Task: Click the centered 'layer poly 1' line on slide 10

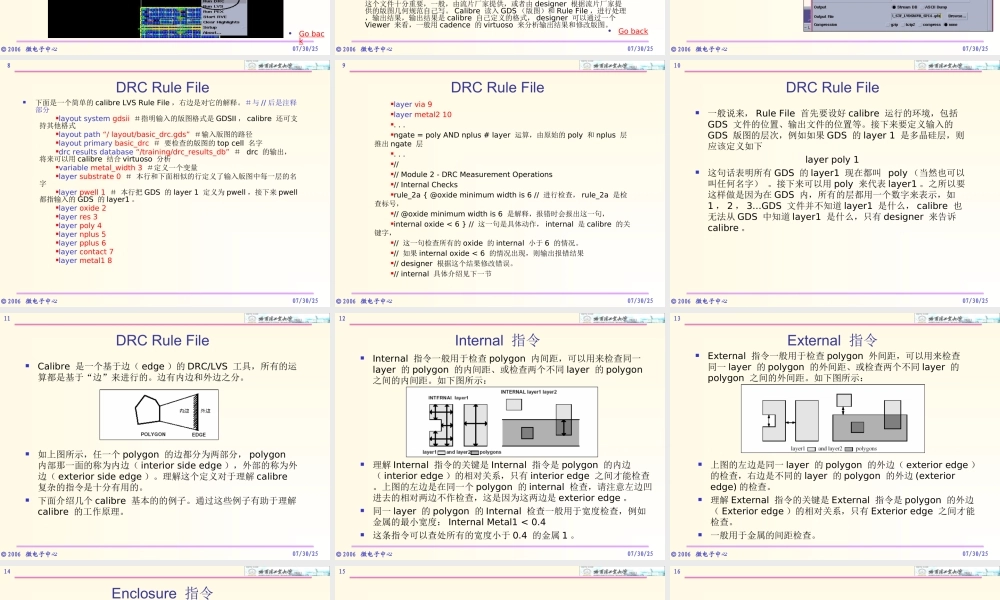Action: pos(832,159)
